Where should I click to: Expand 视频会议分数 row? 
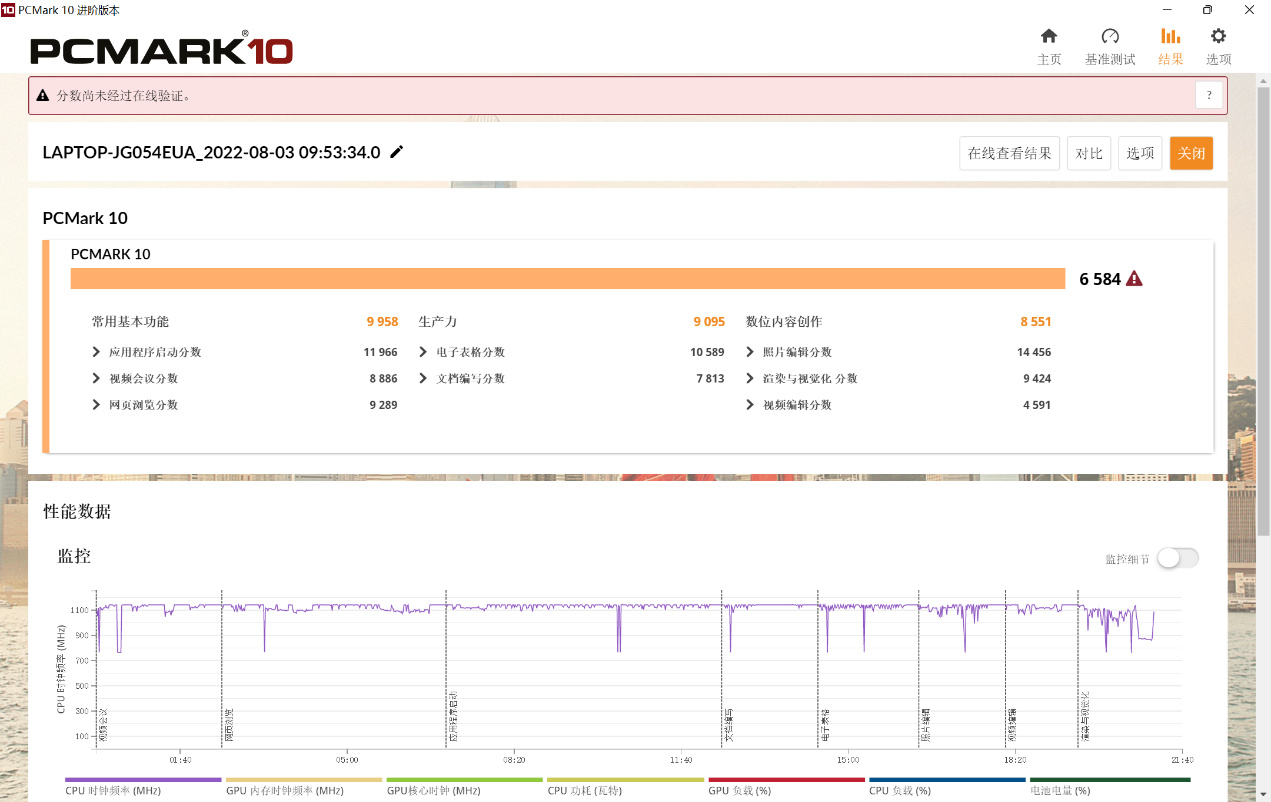coord(96,378)
